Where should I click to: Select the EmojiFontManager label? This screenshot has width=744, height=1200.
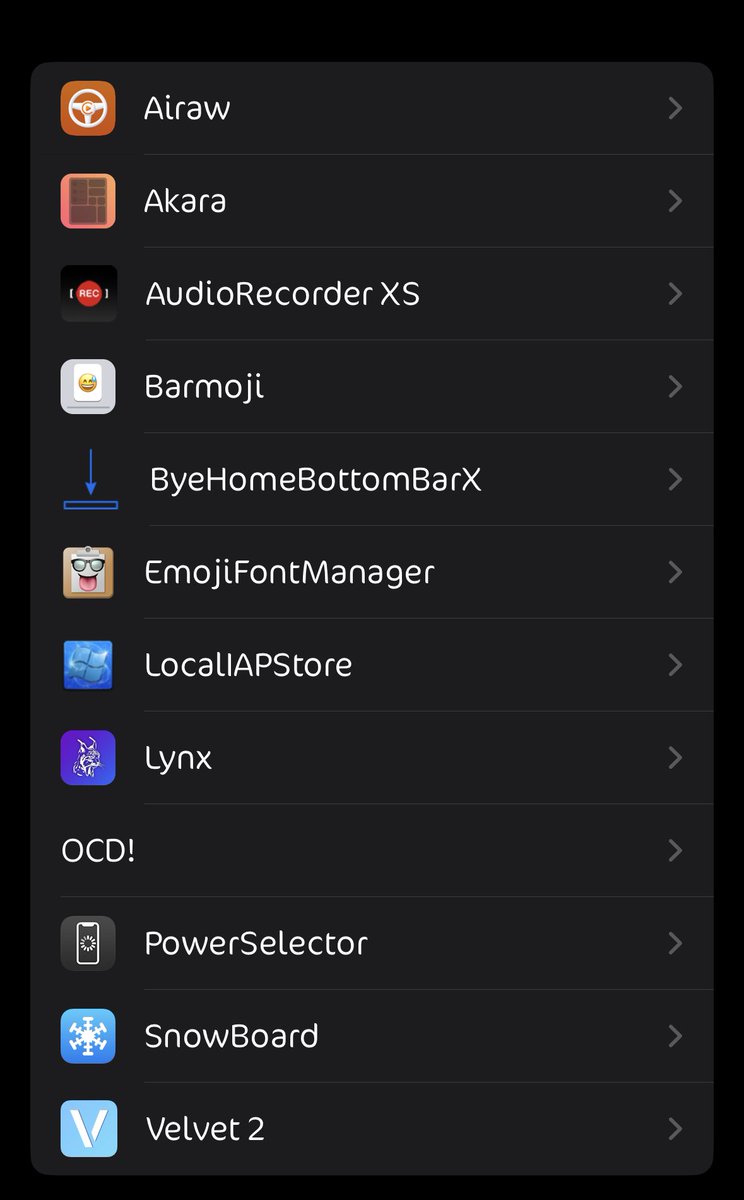click(289, 573)
